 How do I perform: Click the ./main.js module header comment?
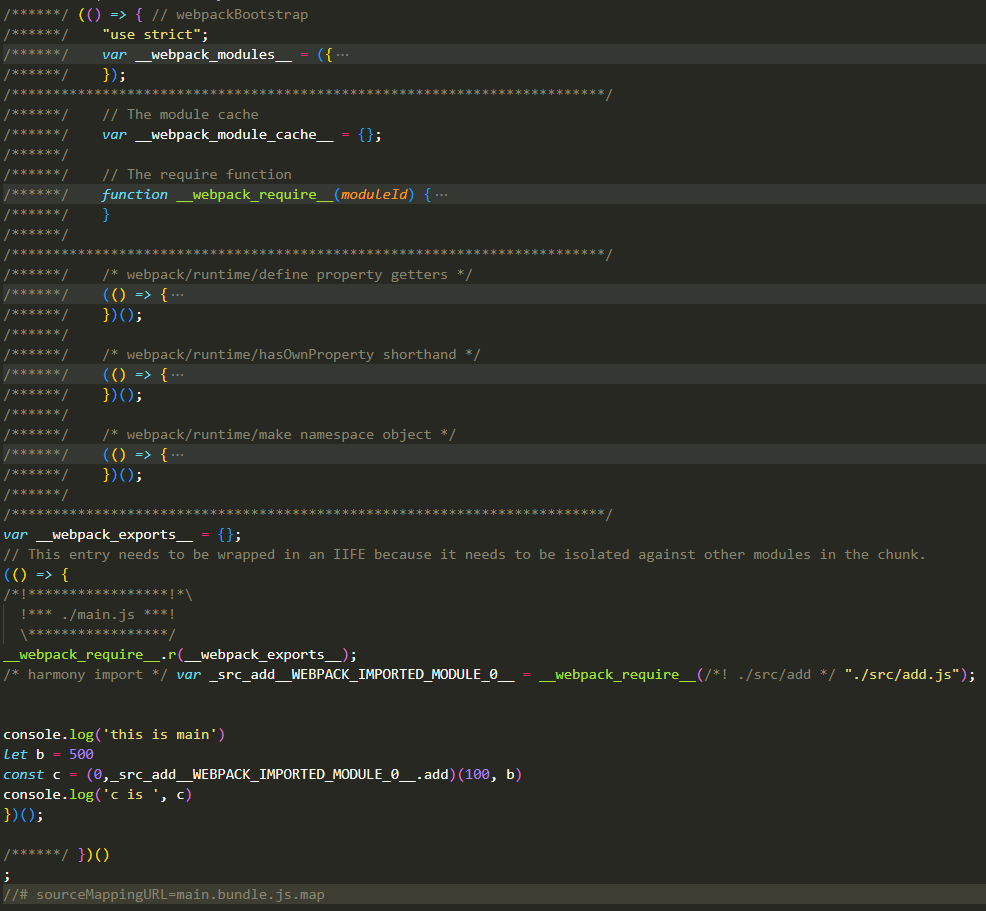point(97,614)
